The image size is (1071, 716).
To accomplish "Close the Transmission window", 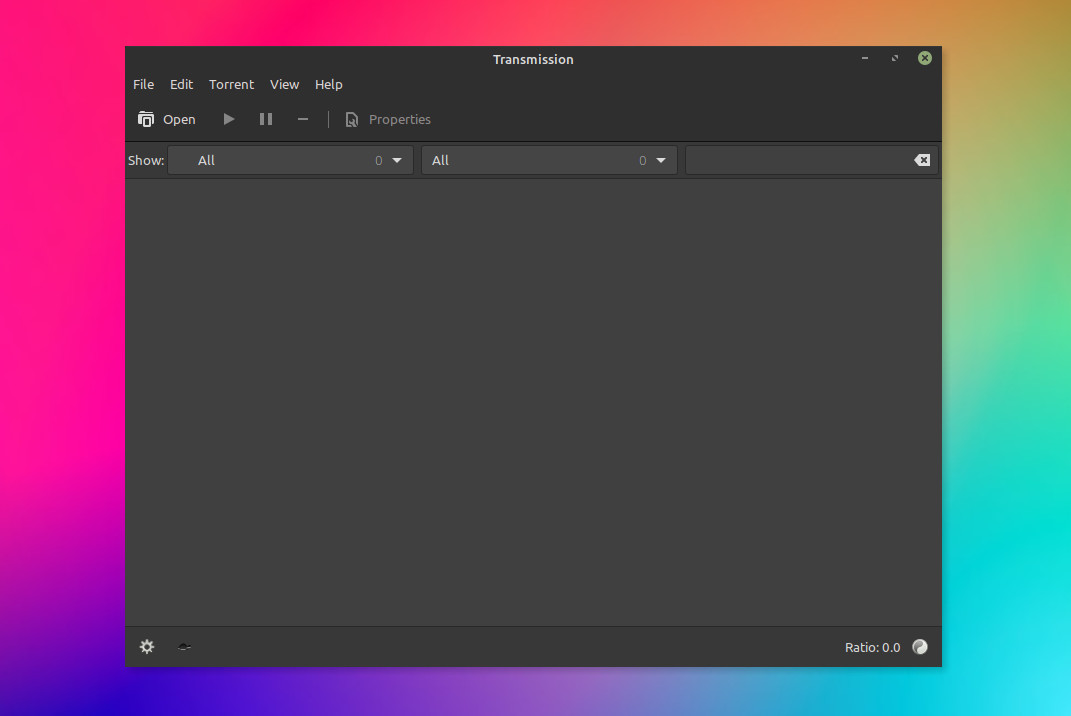I will coord(925,59).
